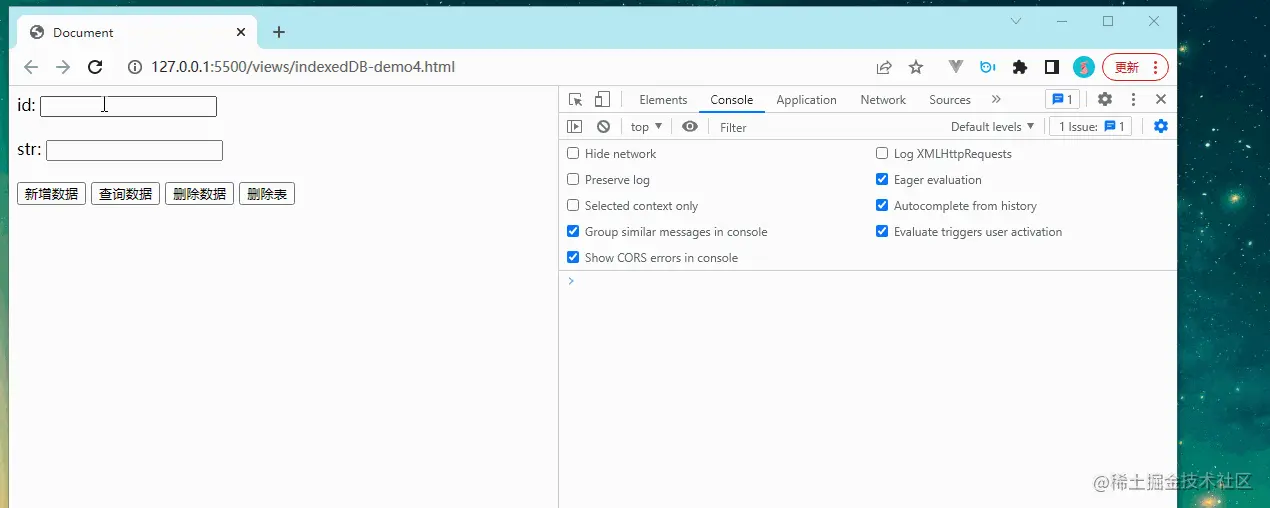
Task: Toggle device toolbar emulation
Action: pos(602,100)
